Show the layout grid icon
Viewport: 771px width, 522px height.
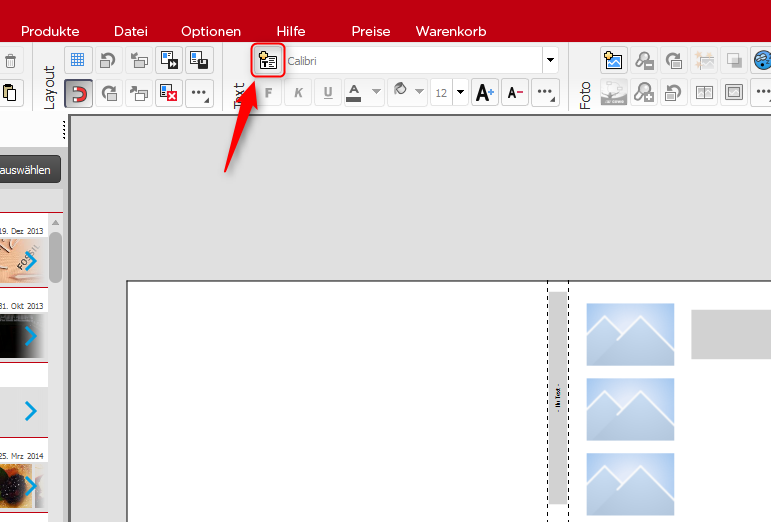[78, 60]
